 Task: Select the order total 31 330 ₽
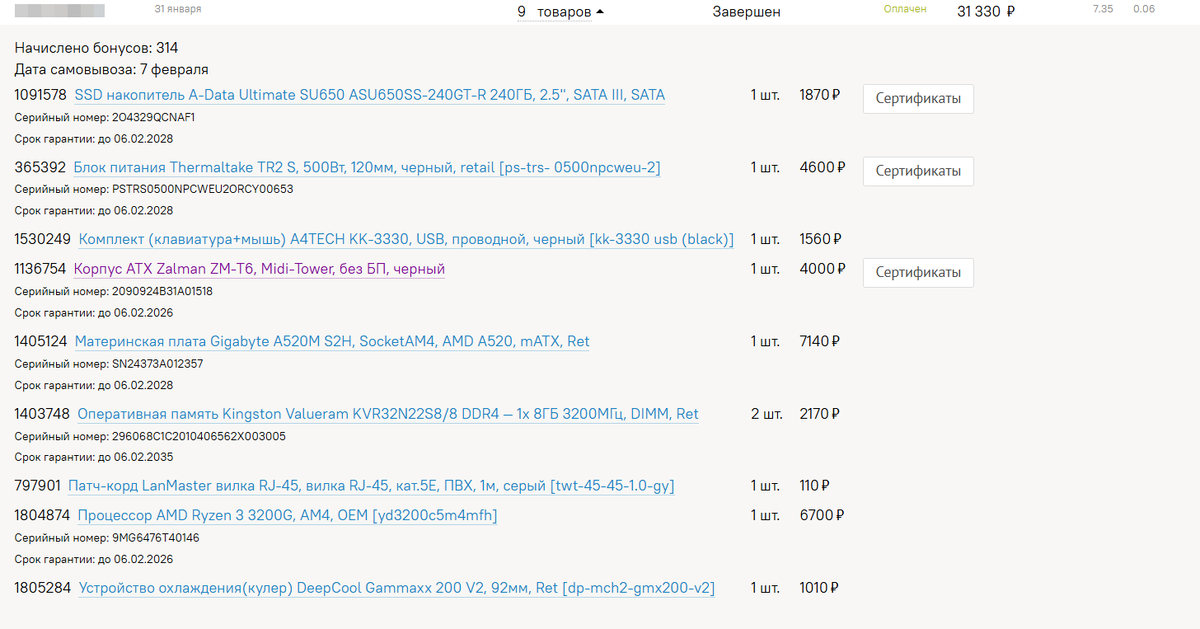pos(986,12)
